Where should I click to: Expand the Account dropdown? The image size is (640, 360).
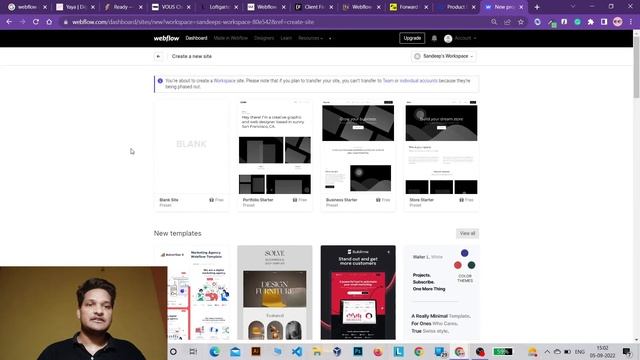point(465,38)
